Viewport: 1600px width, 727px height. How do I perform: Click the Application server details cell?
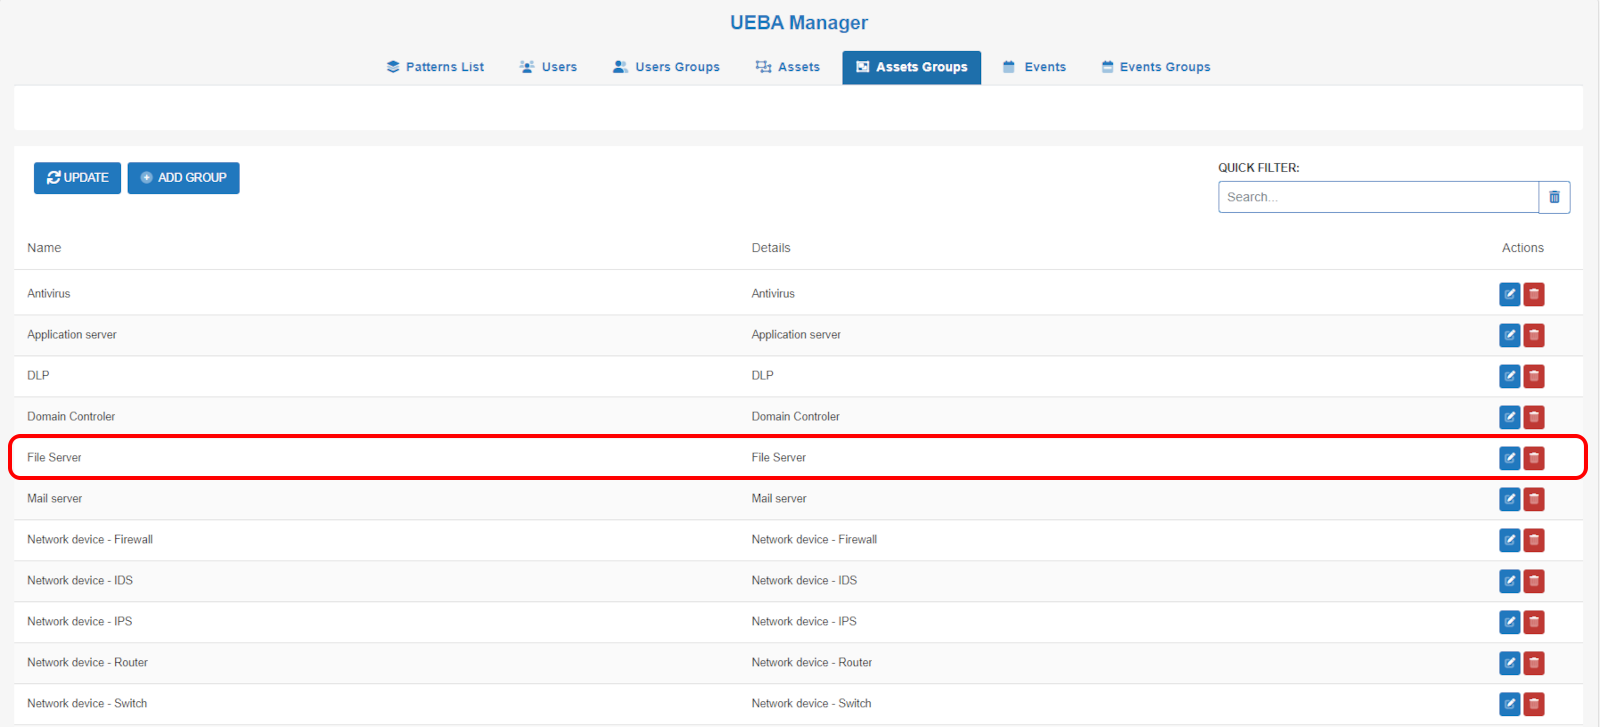796,335
